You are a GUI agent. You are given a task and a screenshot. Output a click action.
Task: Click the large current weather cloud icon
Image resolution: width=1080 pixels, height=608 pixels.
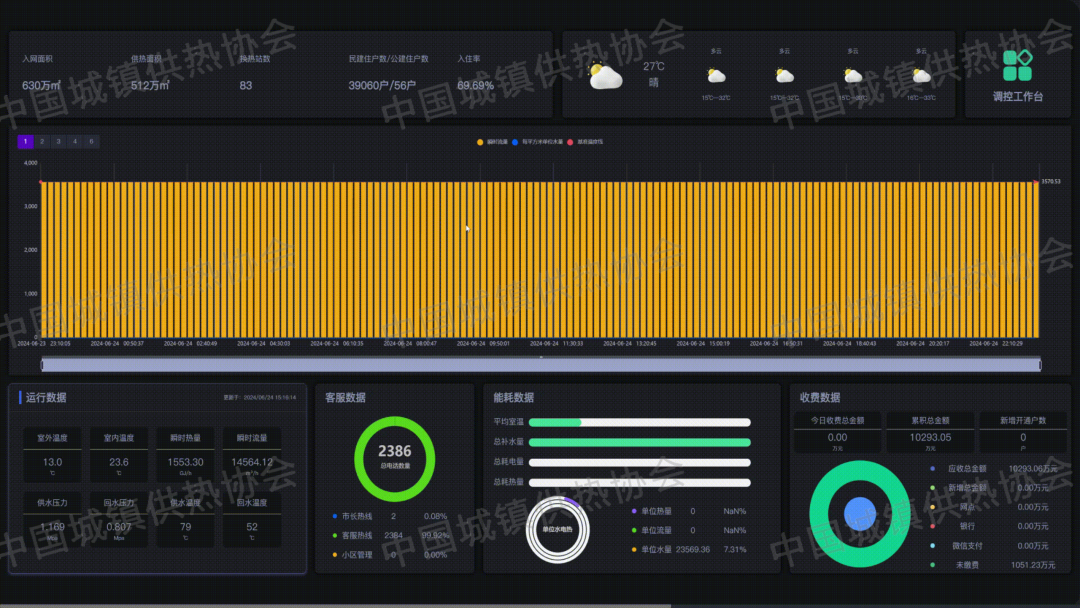[x=605, y=75]
